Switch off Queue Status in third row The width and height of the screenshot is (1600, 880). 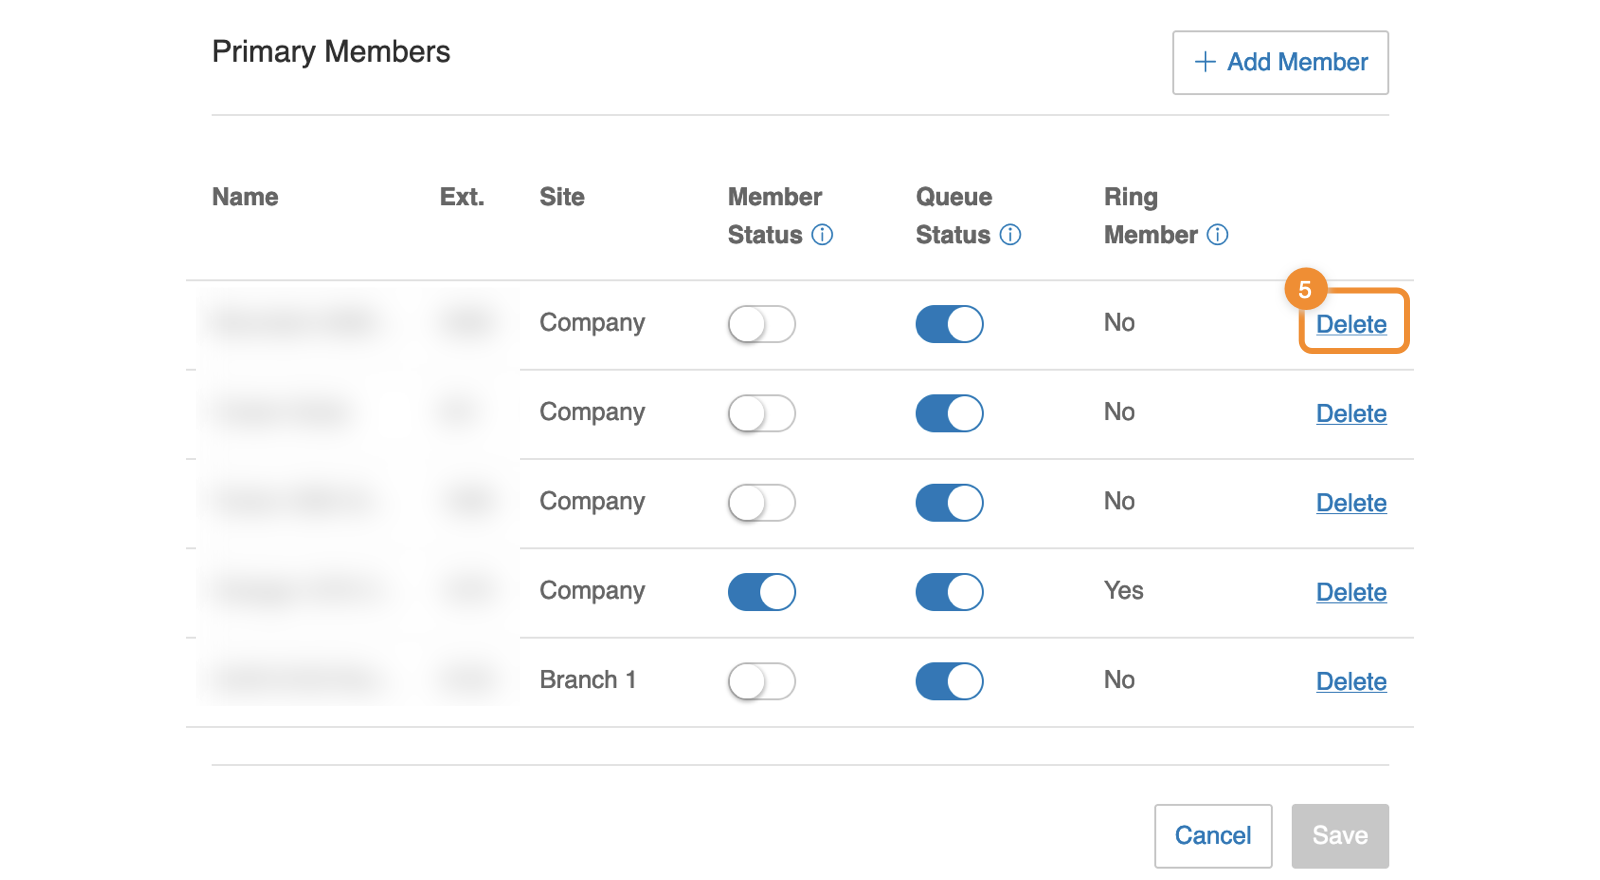[949, 503]
